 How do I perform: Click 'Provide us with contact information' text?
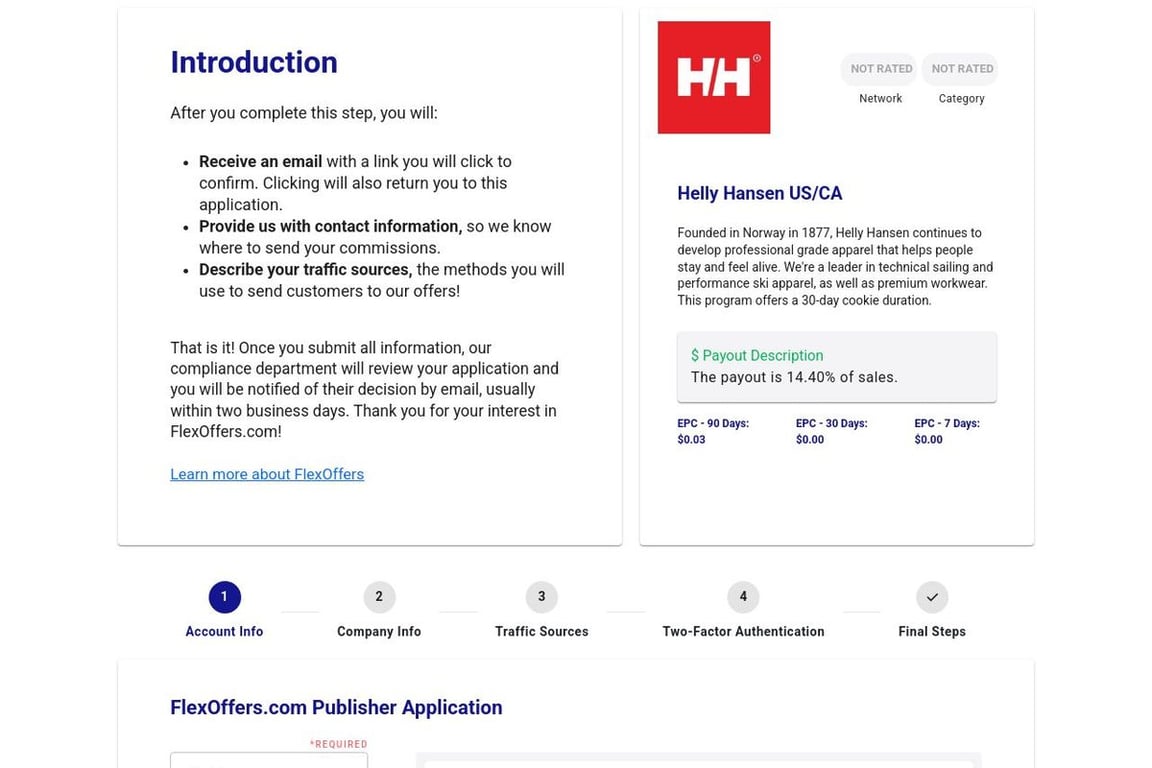click(331, 226)
